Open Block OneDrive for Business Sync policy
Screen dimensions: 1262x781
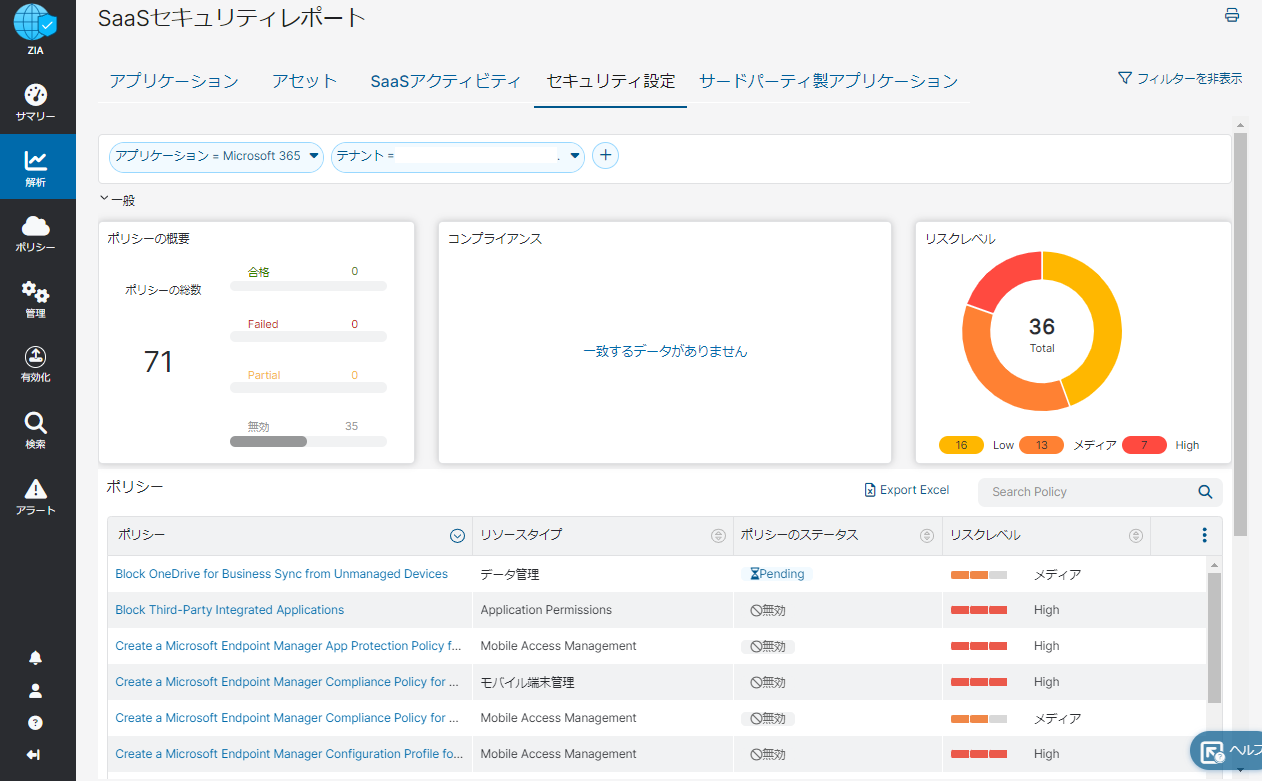282,574
